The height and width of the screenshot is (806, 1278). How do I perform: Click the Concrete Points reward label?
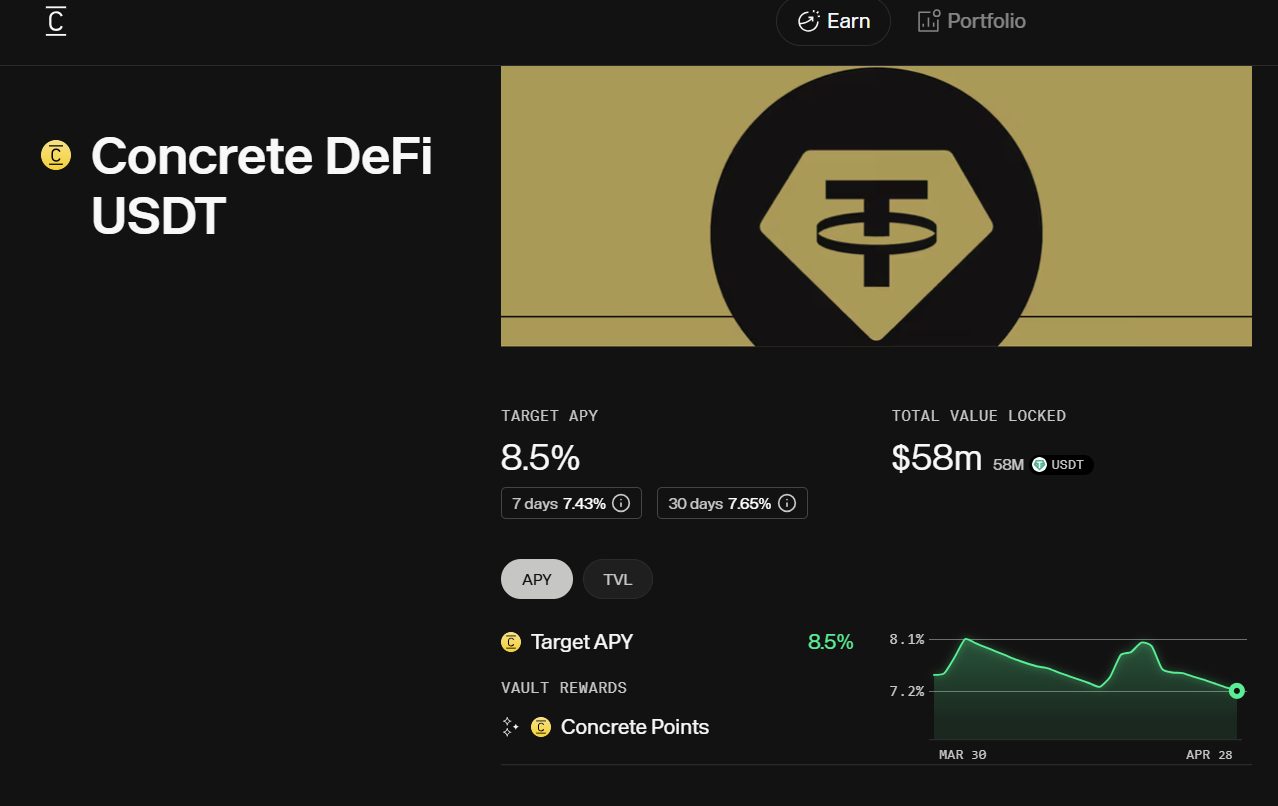tap(635, 727)
